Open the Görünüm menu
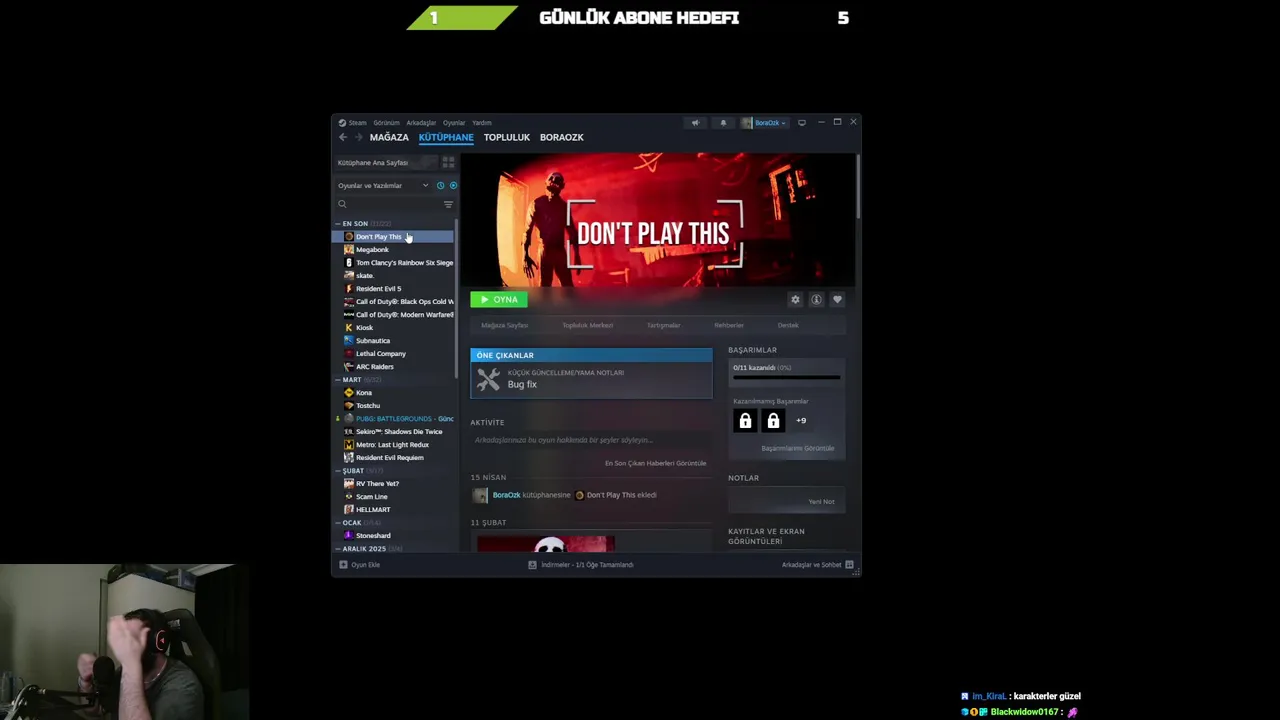This screenshot has height=720, width=1280. [x=386, y=123]
